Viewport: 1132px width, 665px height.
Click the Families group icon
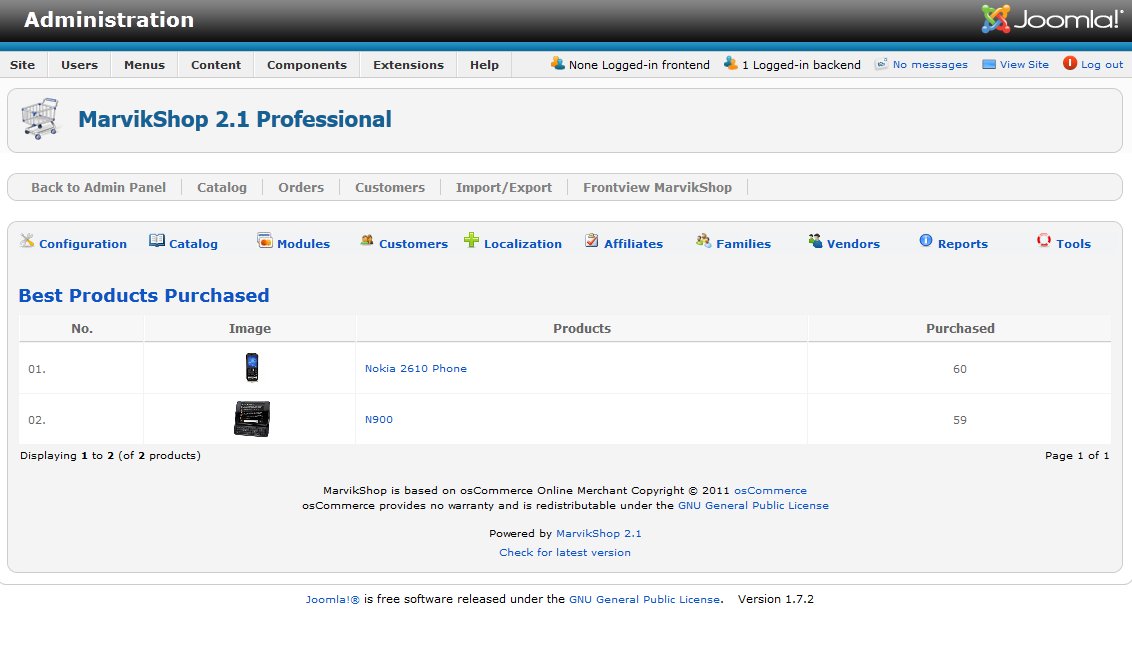click(703, 240)
